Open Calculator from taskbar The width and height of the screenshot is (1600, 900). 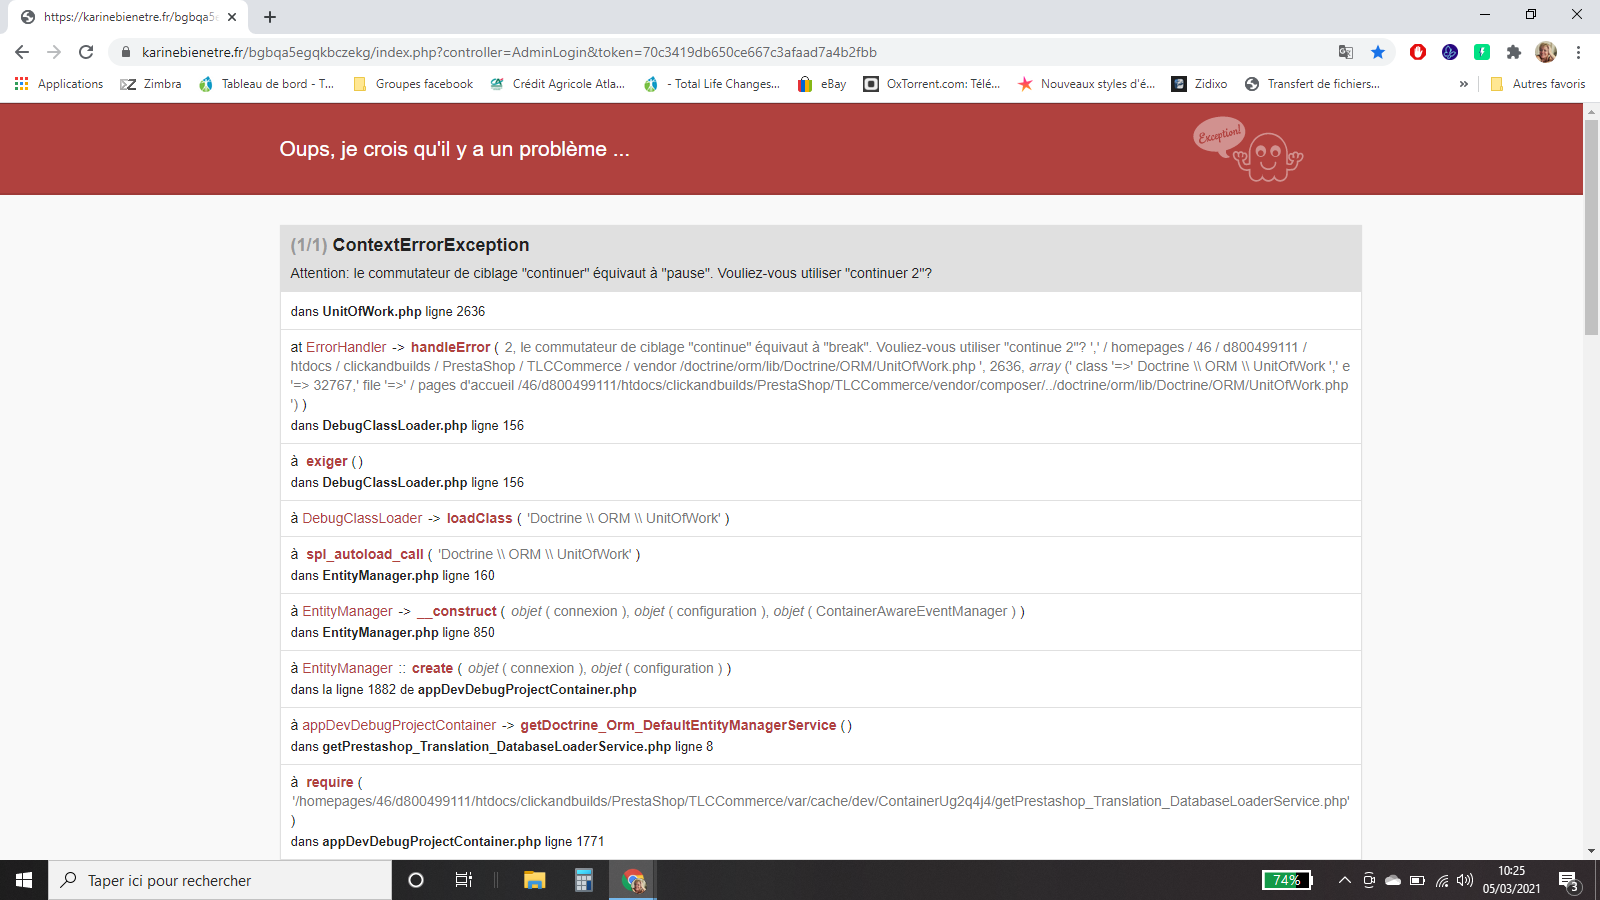click(x=584, y=880)
